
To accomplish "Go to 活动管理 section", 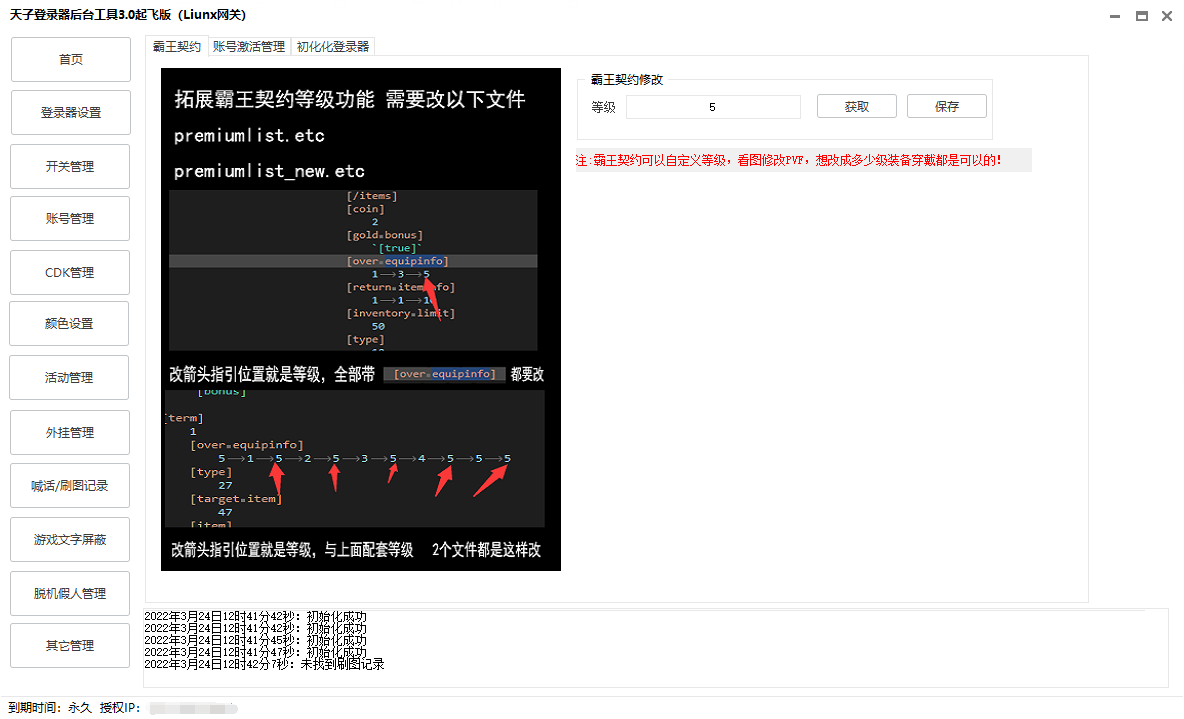I will point(69,378).
